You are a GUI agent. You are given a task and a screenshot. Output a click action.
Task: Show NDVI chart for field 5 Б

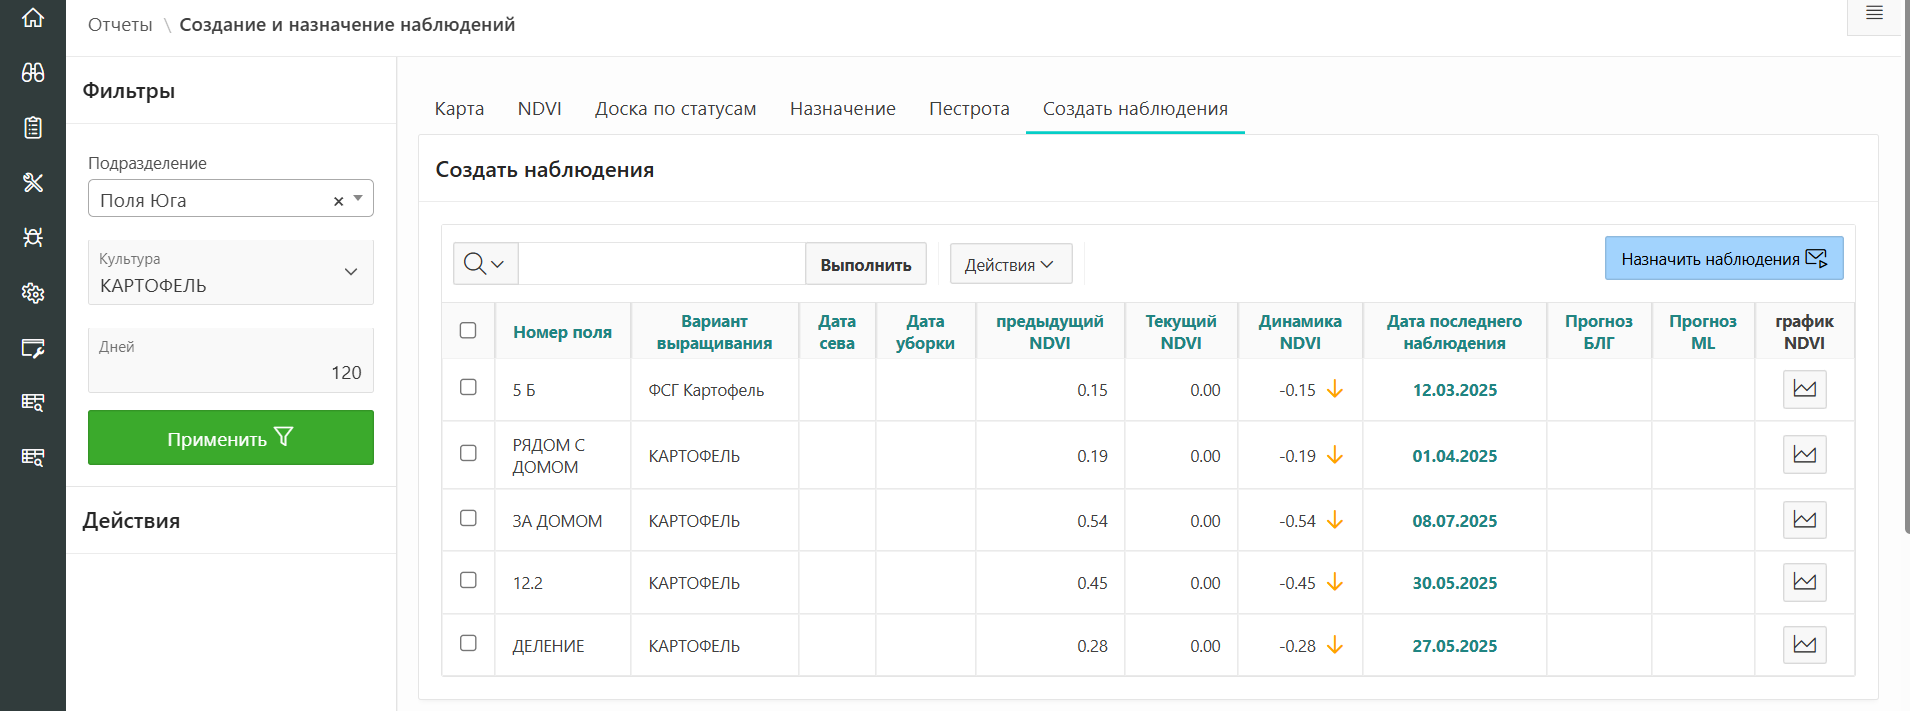[1804, 389]
